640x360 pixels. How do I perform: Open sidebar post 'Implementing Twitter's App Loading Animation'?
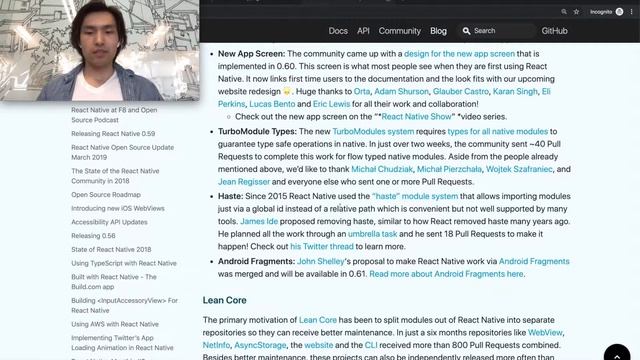click(x=122, y=343)
